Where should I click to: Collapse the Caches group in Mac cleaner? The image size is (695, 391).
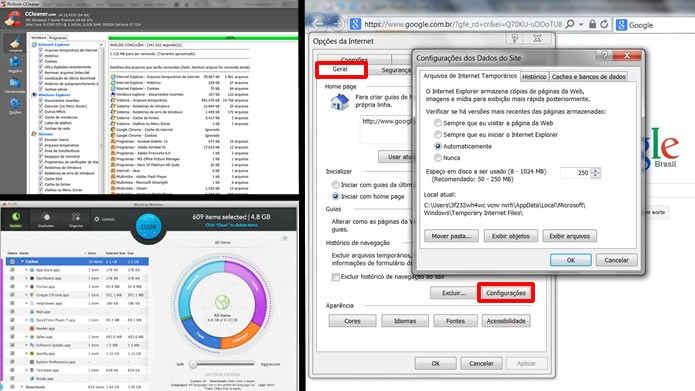tap(22, 262)
